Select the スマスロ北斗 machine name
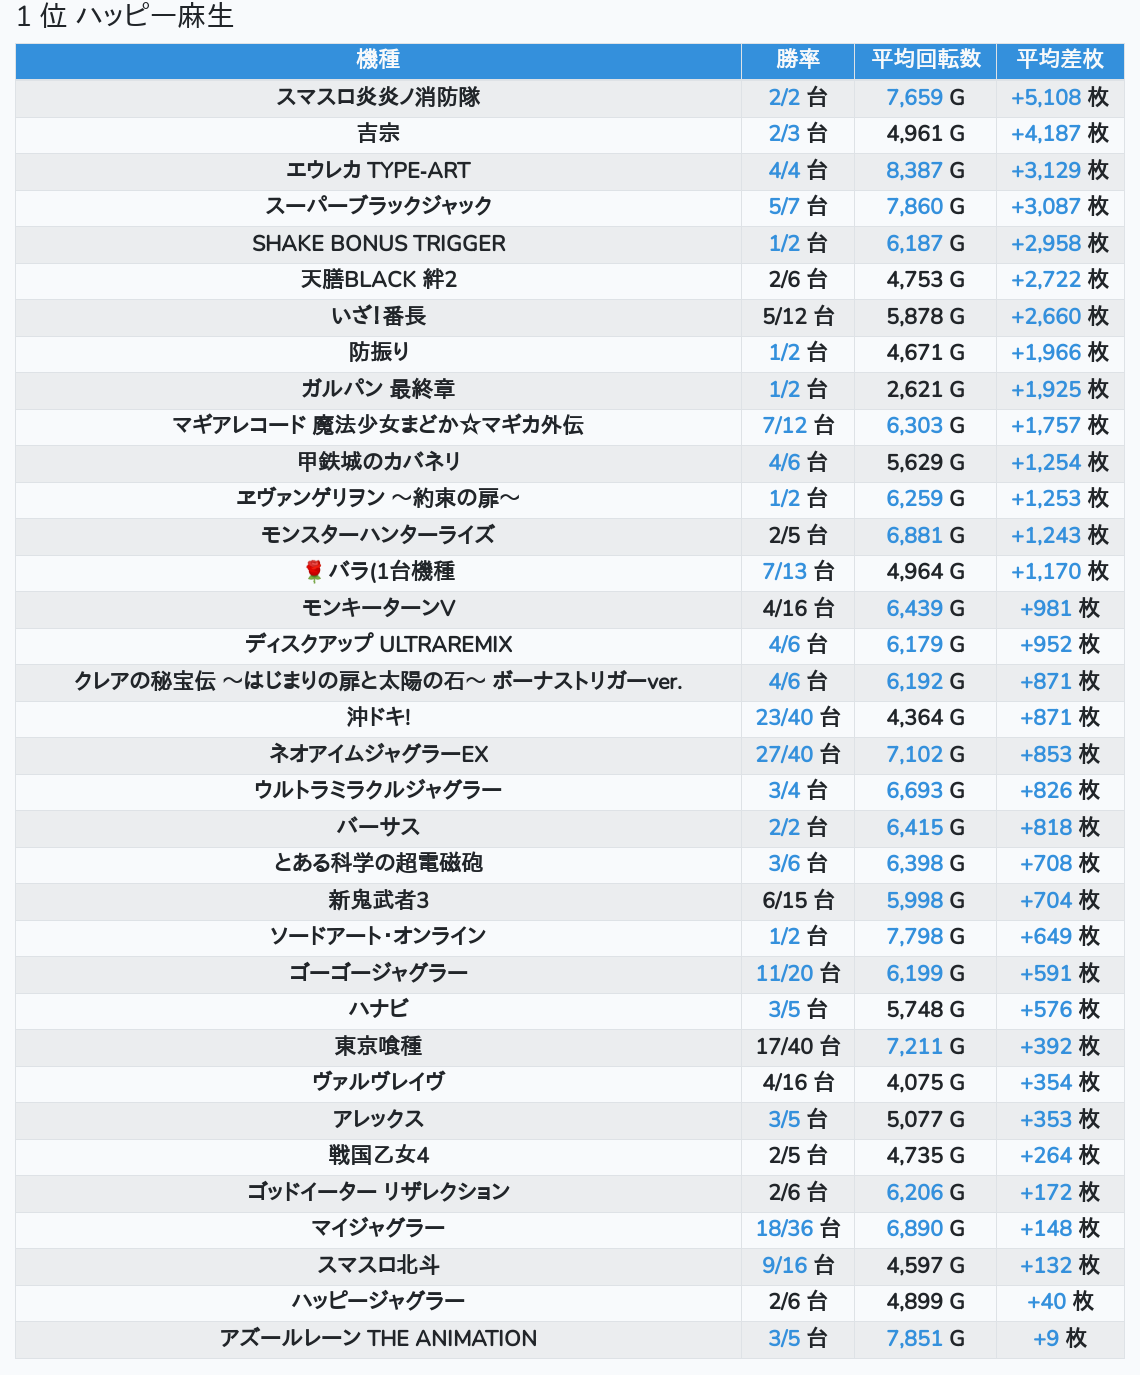1140x1375 pixels. tap(378, 1265)
